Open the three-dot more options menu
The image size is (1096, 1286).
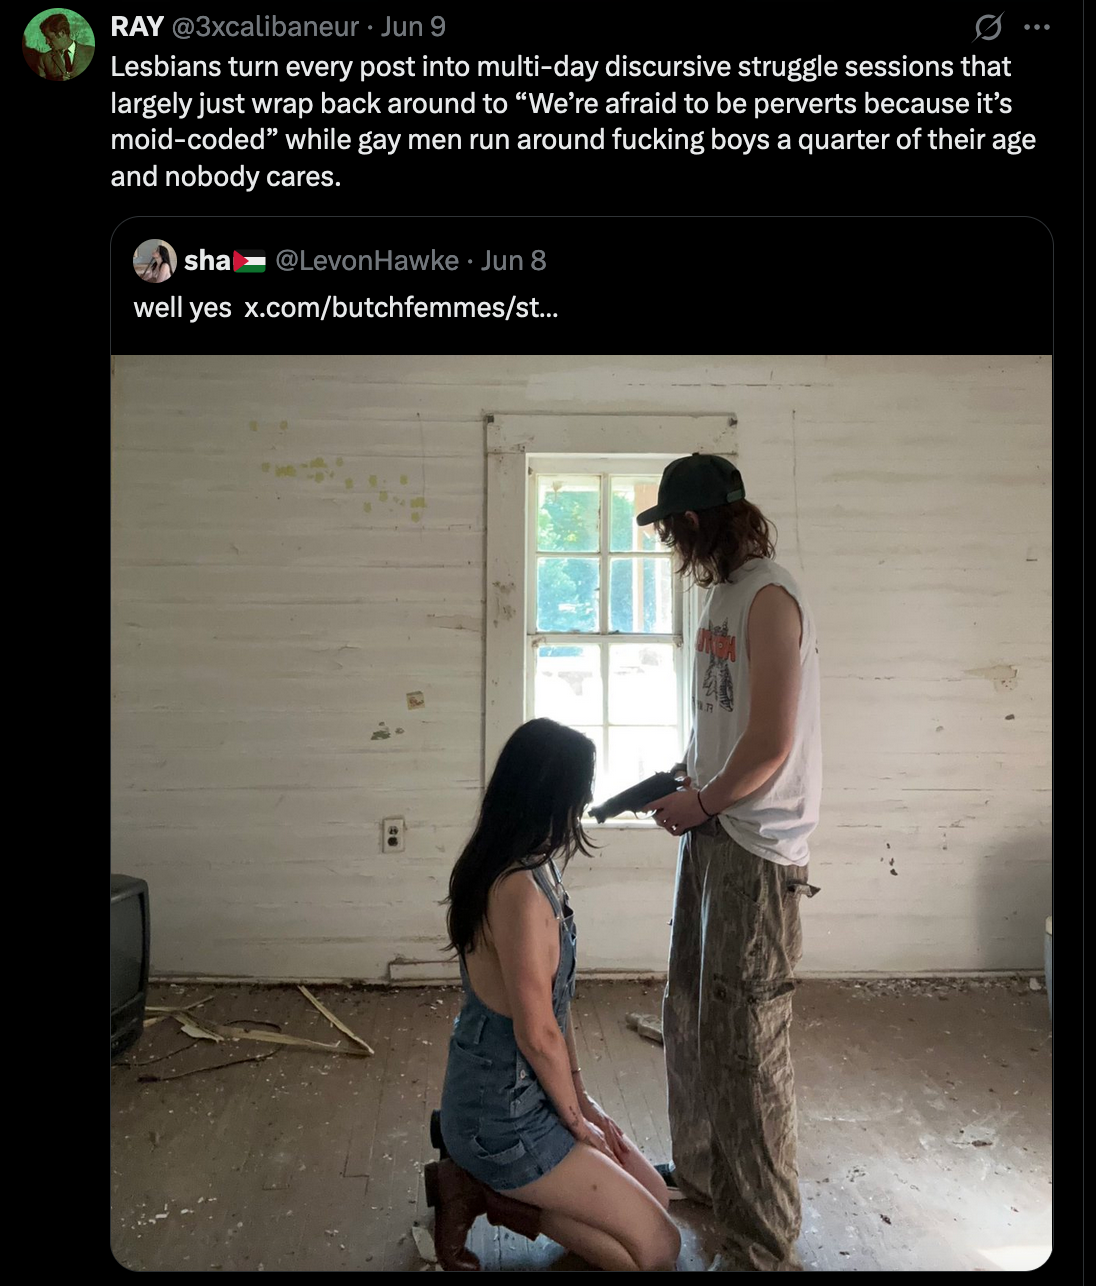coord(1038,28)
